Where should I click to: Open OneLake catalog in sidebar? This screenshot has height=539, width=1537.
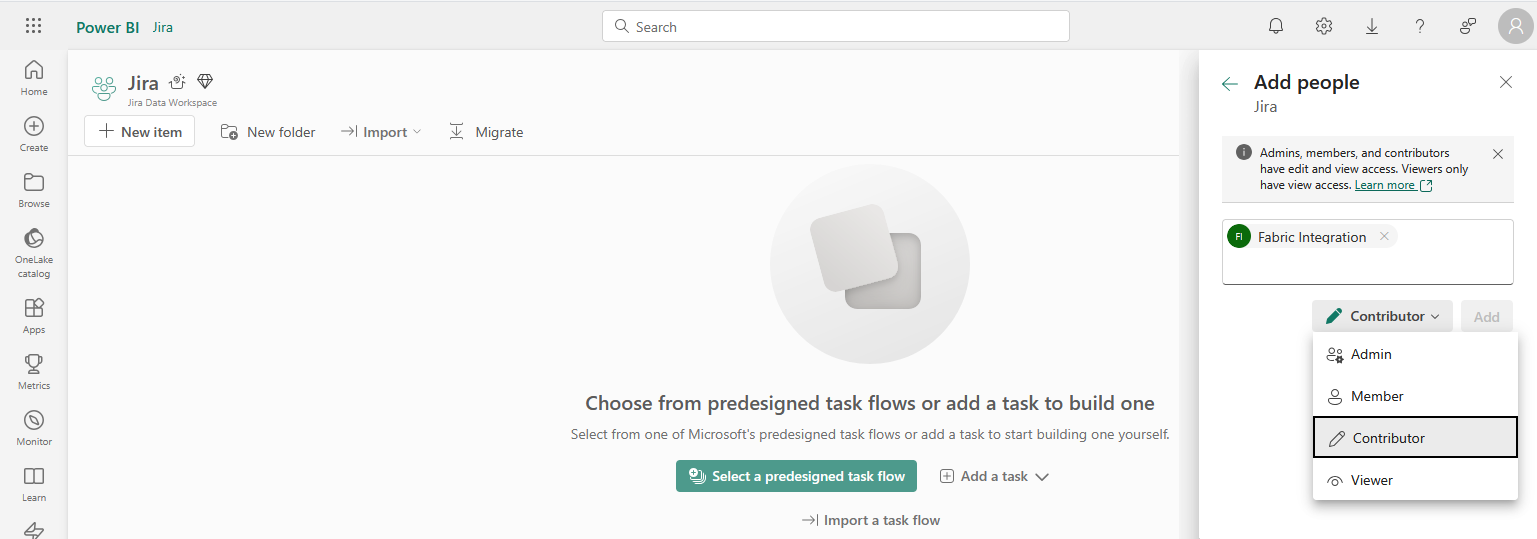(x=33, y=252)
